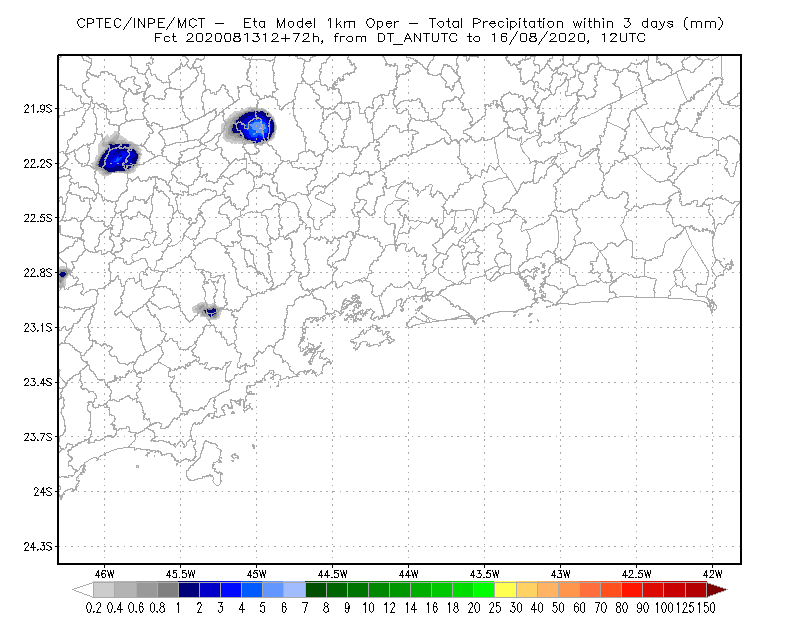
Task: Click the yellow 25 mm legend swatch
Action: point(505,590)
